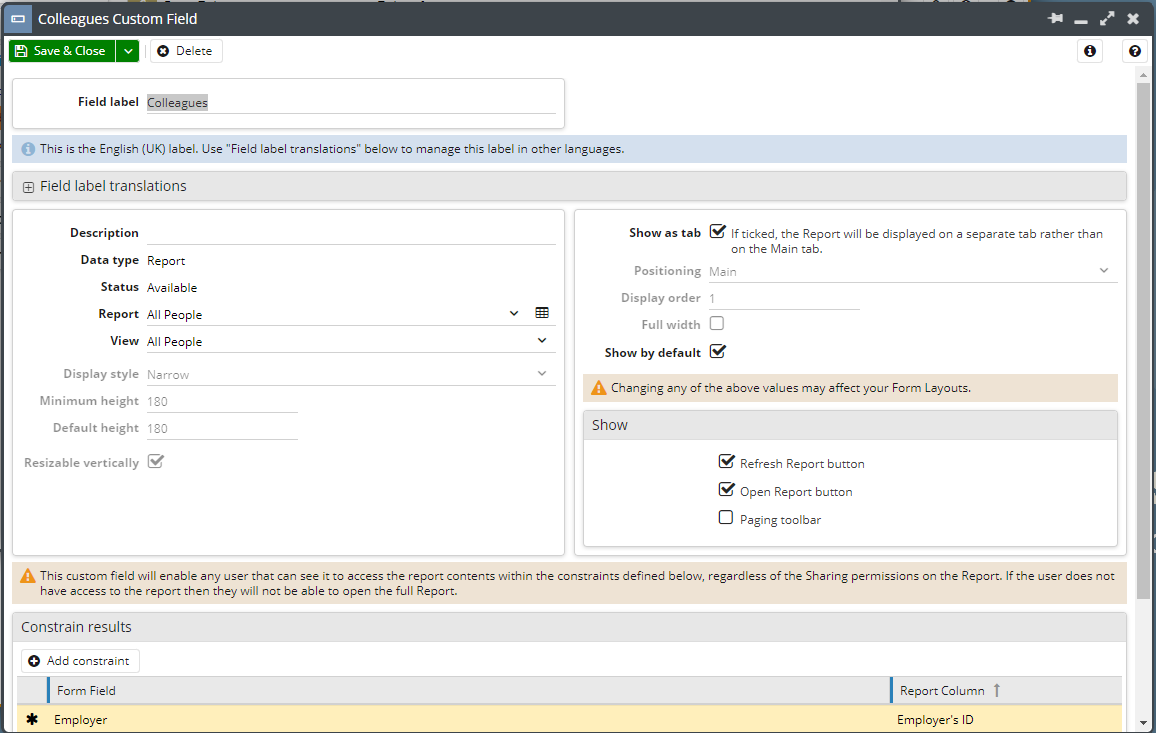Uncheck the Show as tab checkbox
This screenshot has width=1156, height=733.
717,231
